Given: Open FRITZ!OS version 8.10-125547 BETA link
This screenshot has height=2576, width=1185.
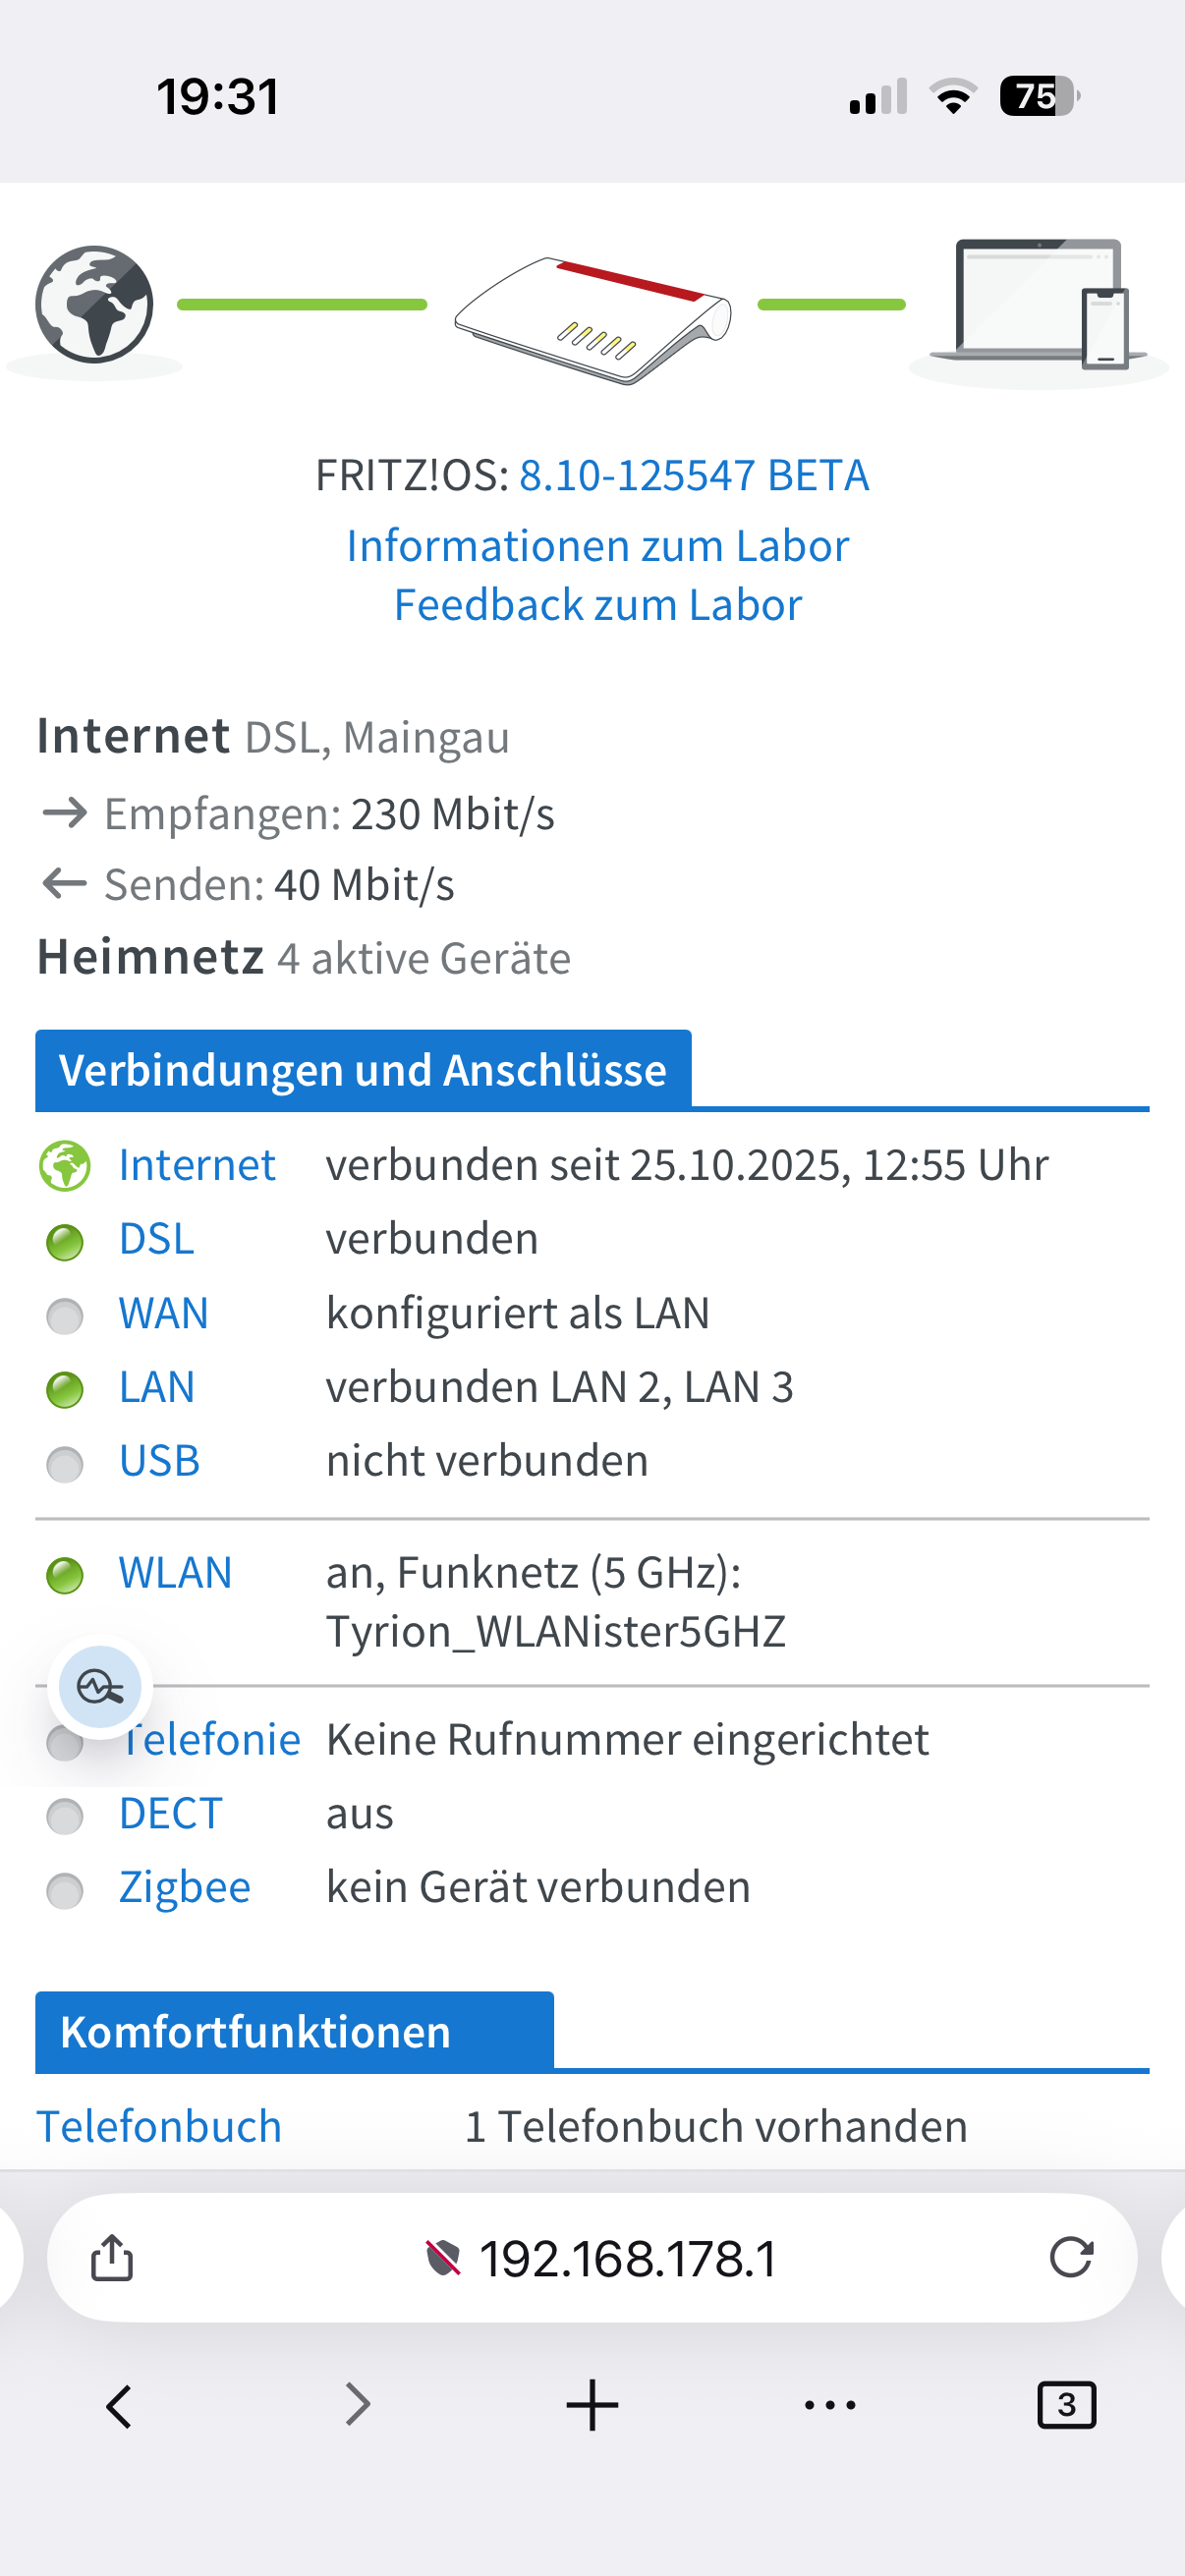Looking at the screenshot, I should point(694,475).
